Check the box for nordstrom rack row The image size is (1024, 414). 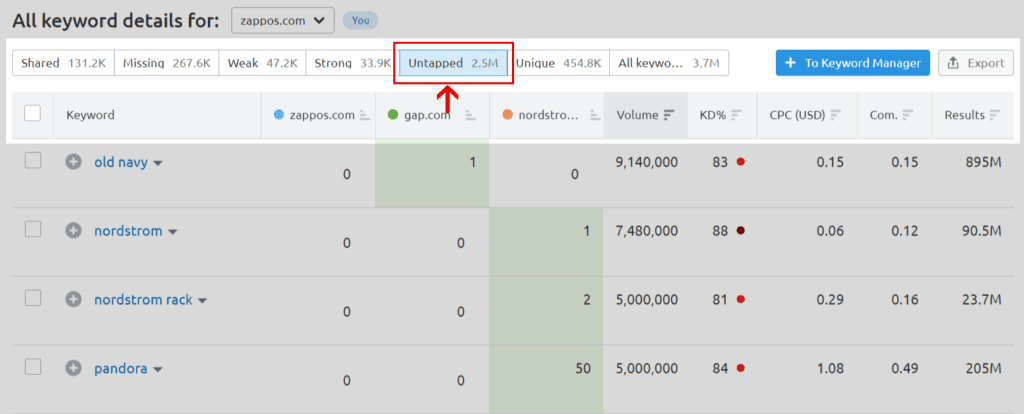[33, 298]
